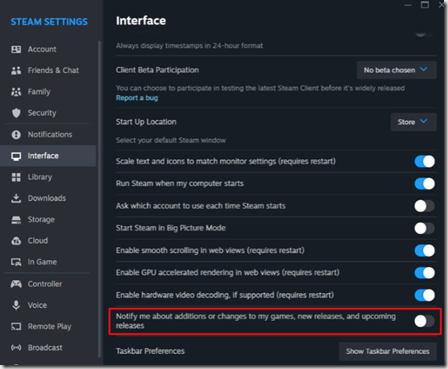This screenshot has height=369, width=448.
Task: Click the Security shield icon
Action: (16, 113)
